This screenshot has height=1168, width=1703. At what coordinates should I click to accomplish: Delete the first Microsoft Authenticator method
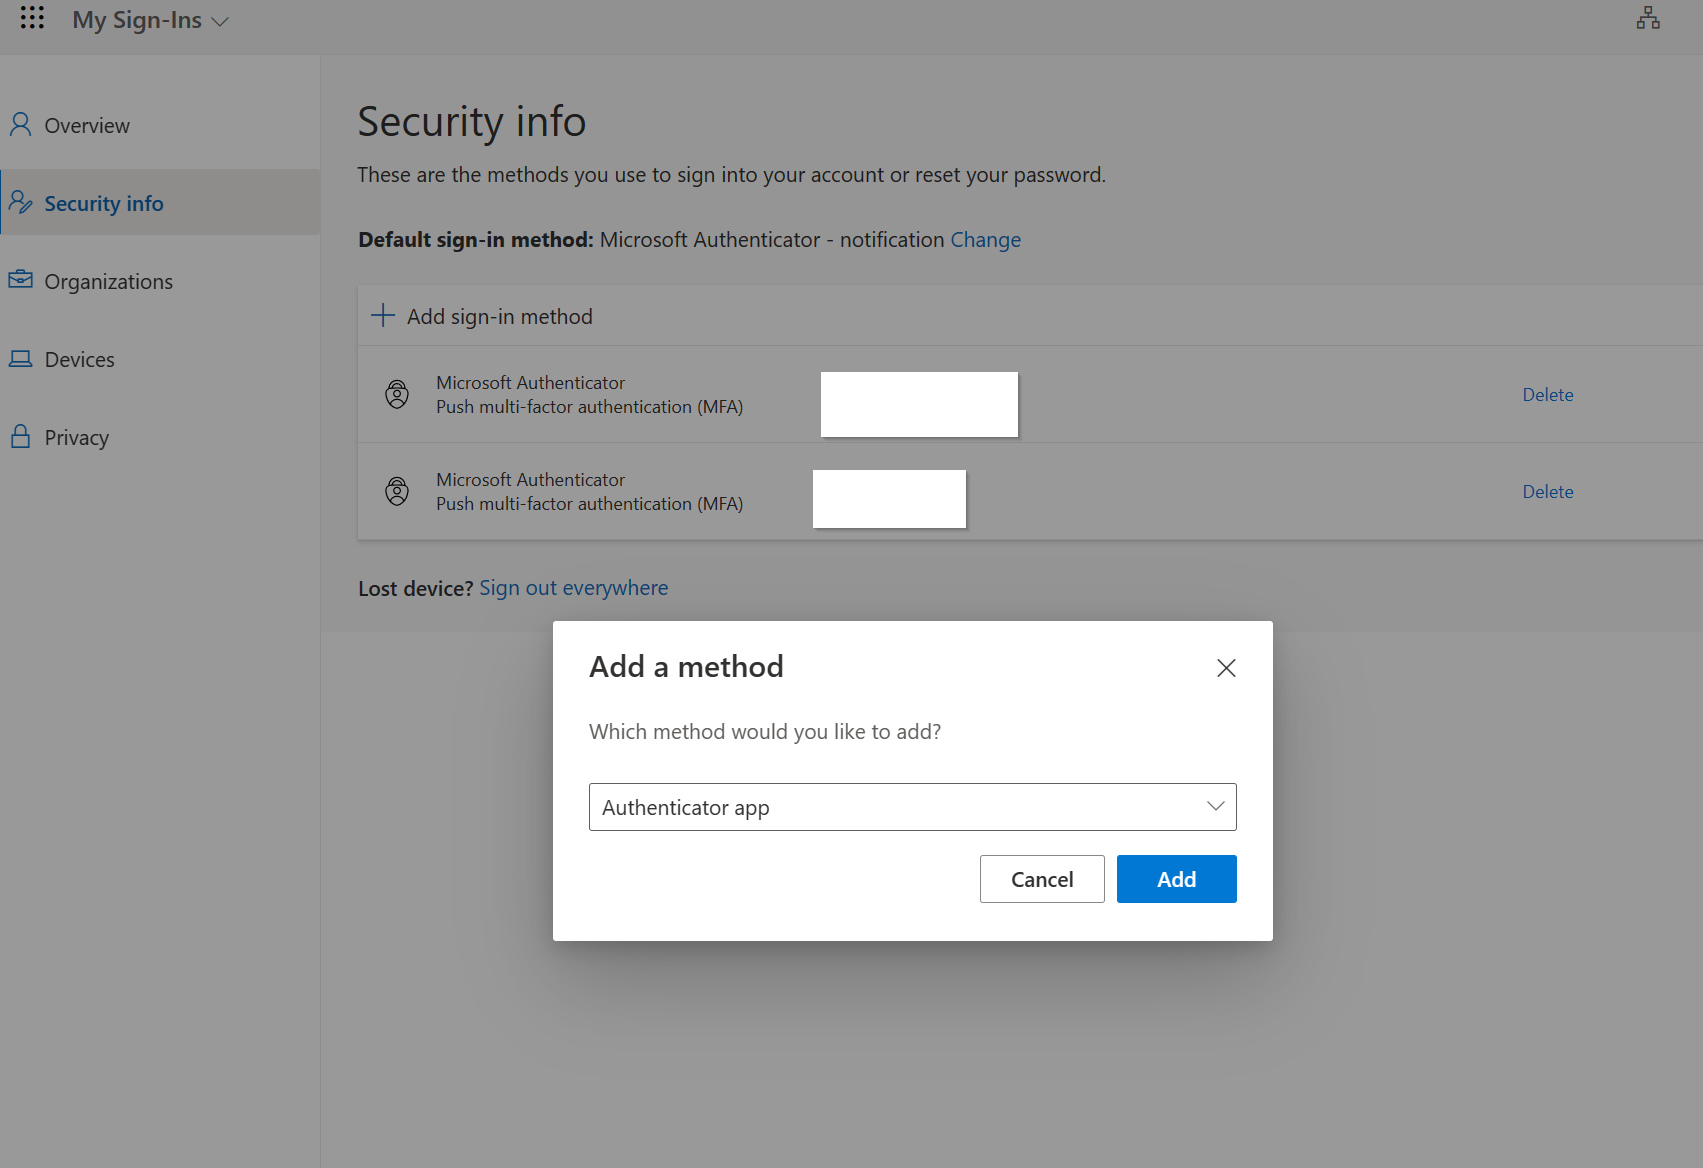click(x=1547, y=395)
